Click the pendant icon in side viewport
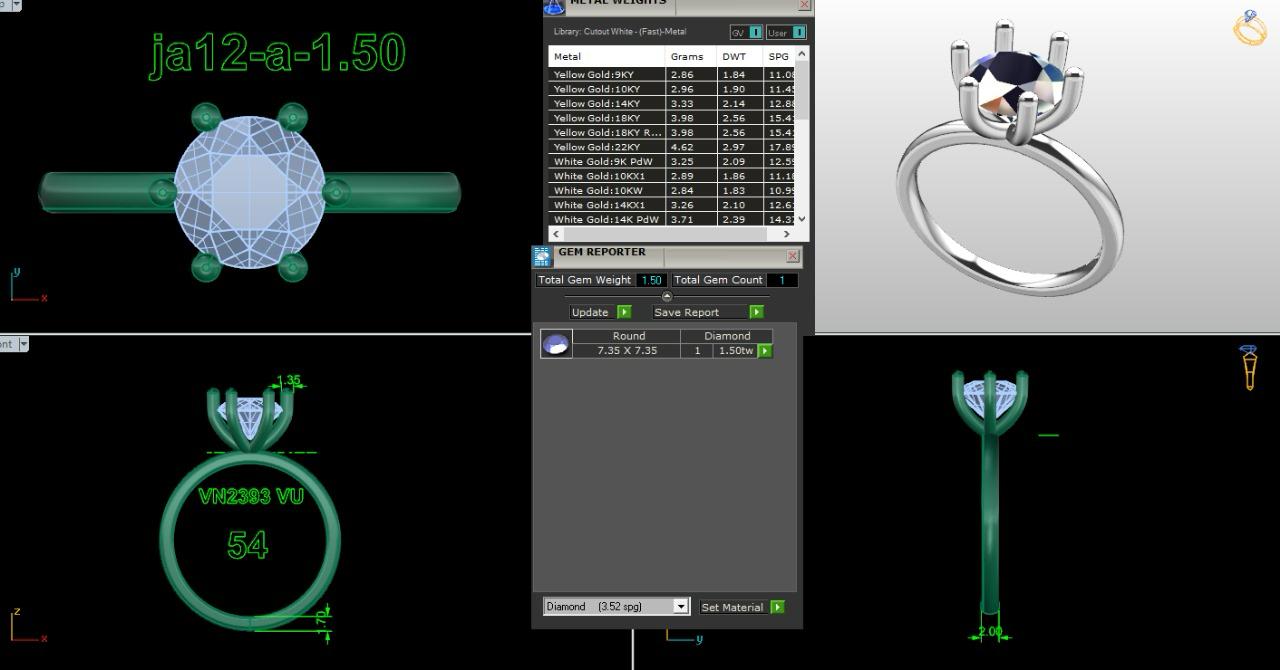Screen dimensions: 1280x670 click(1249, 367)
